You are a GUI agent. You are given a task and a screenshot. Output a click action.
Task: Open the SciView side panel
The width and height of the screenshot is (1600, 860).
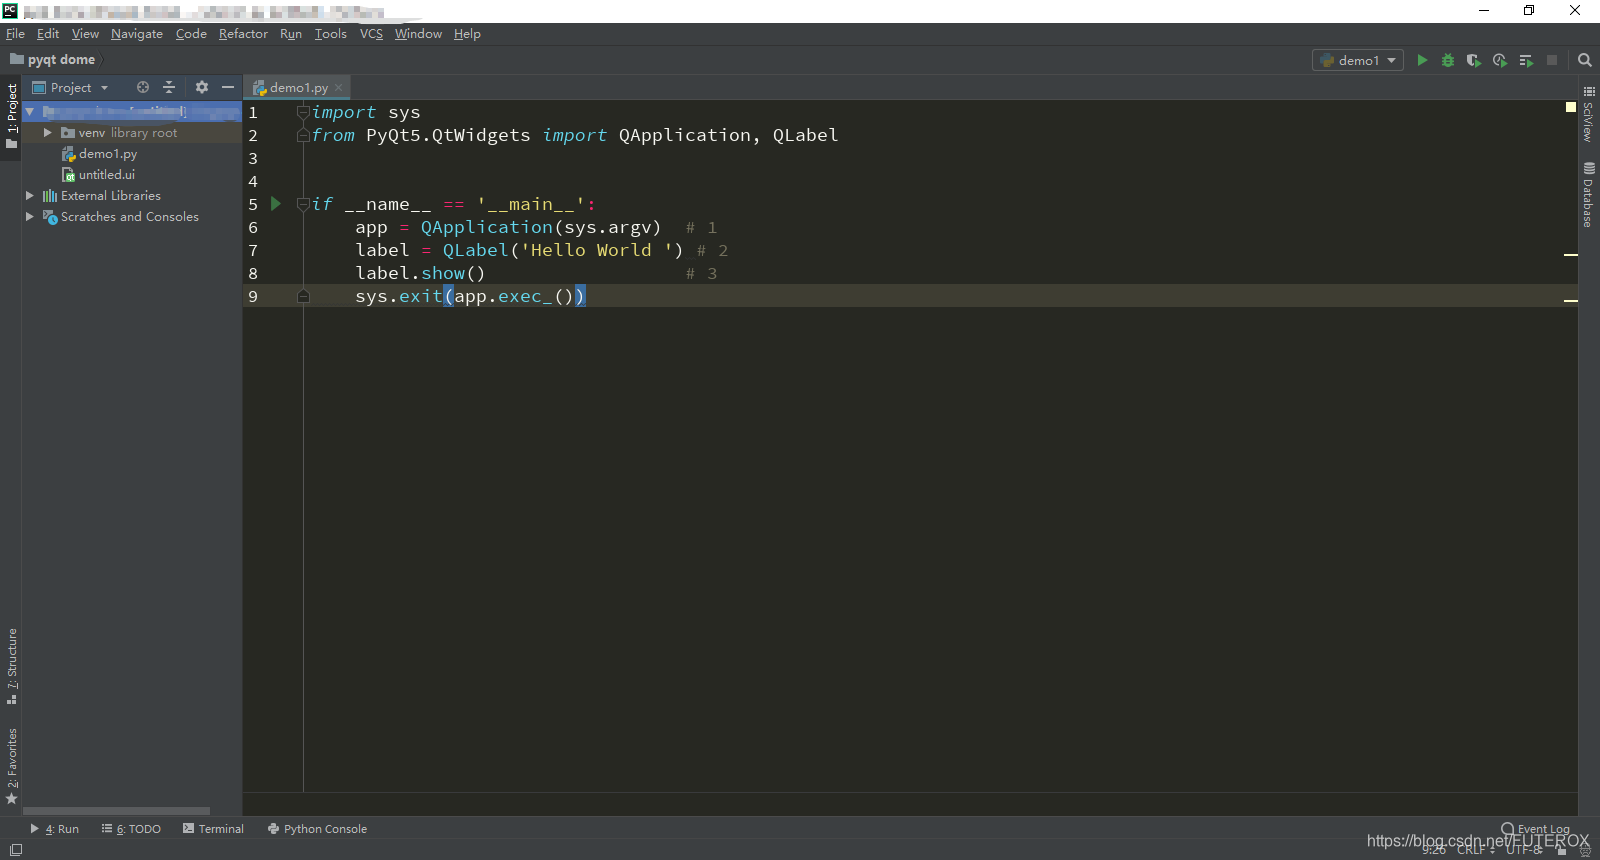1589,113
